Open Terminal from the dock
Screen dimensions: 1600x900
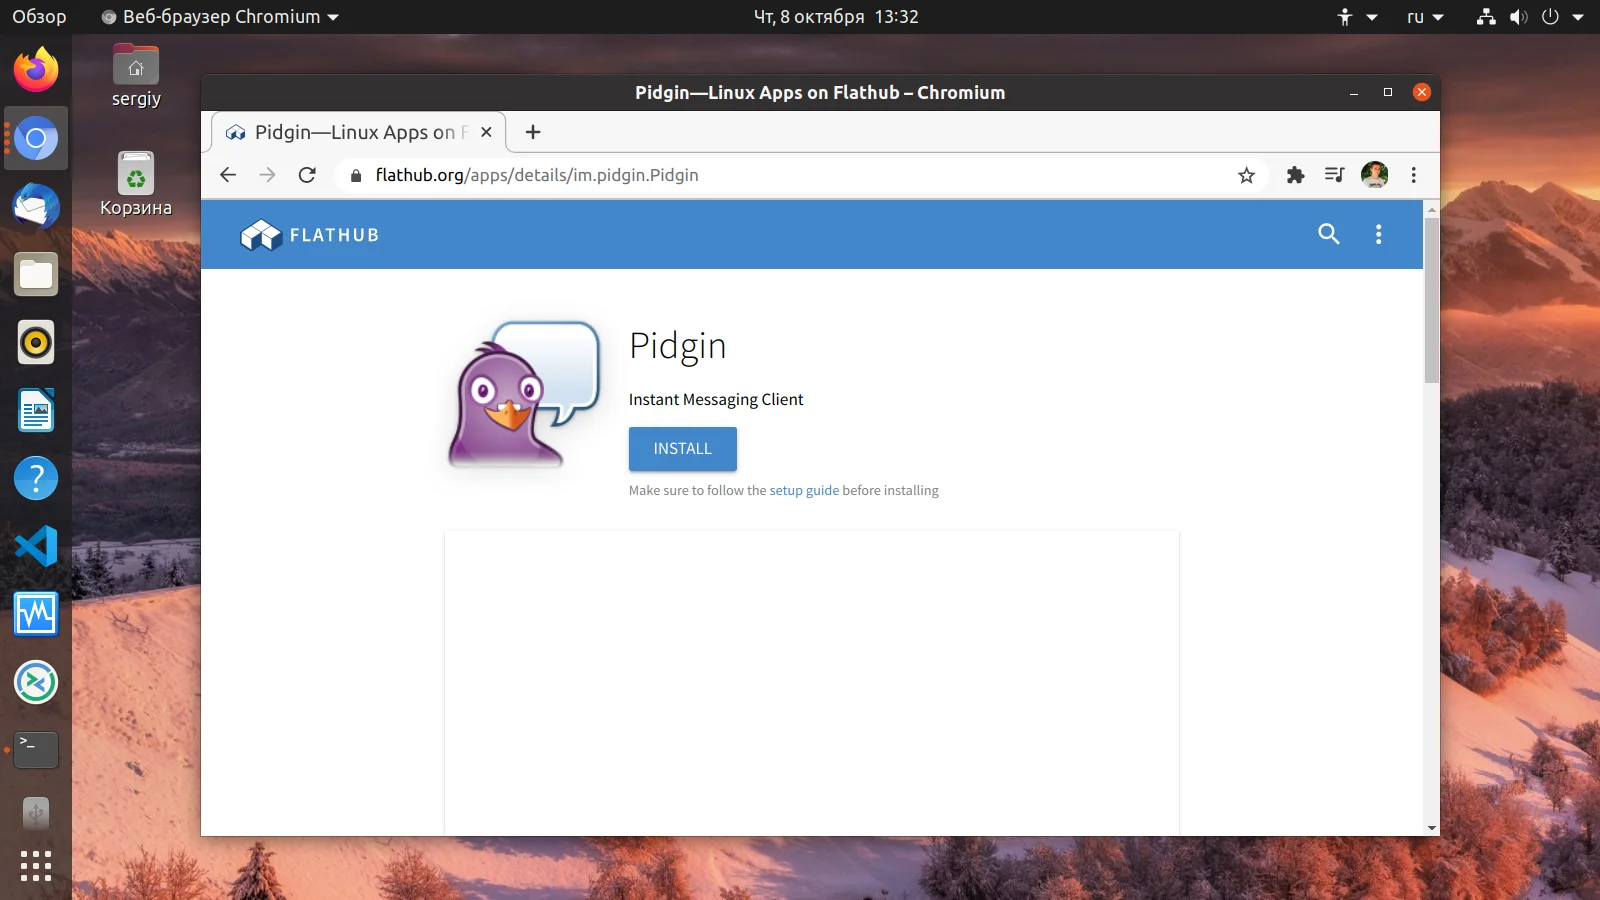pyautogui.click(x=36, y=750)
